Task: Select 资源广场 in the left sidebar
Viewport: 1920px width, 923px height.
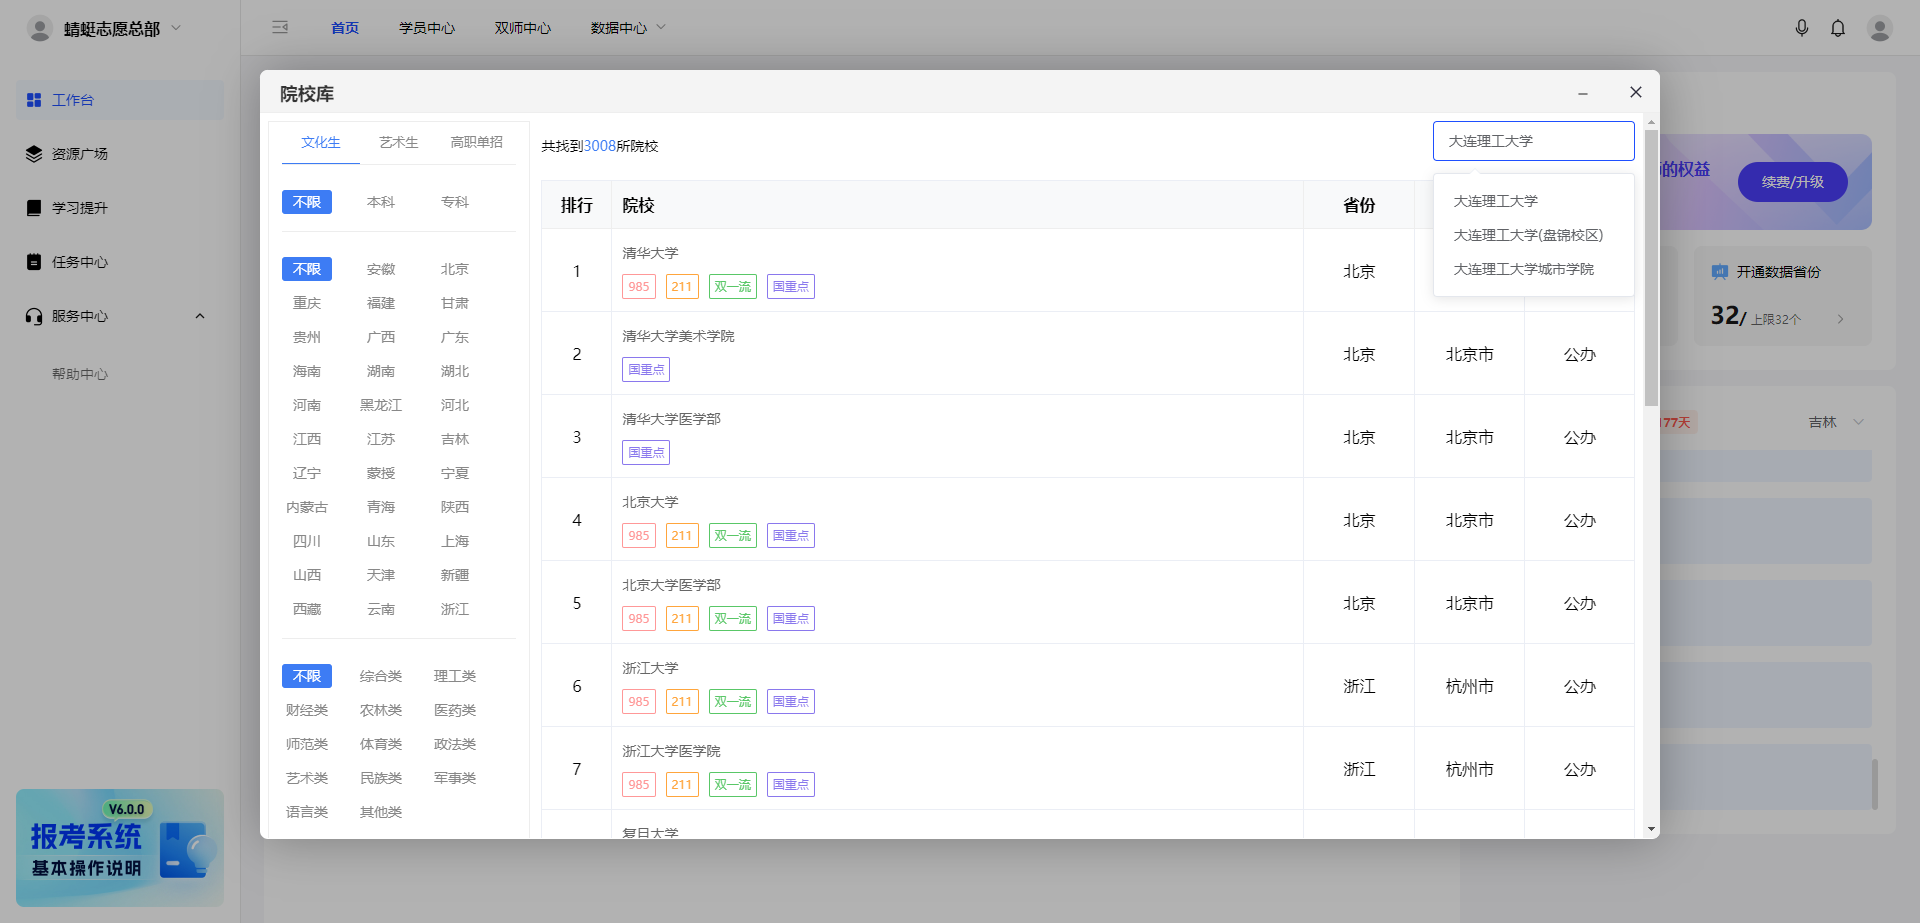Action: pos(81,153)
